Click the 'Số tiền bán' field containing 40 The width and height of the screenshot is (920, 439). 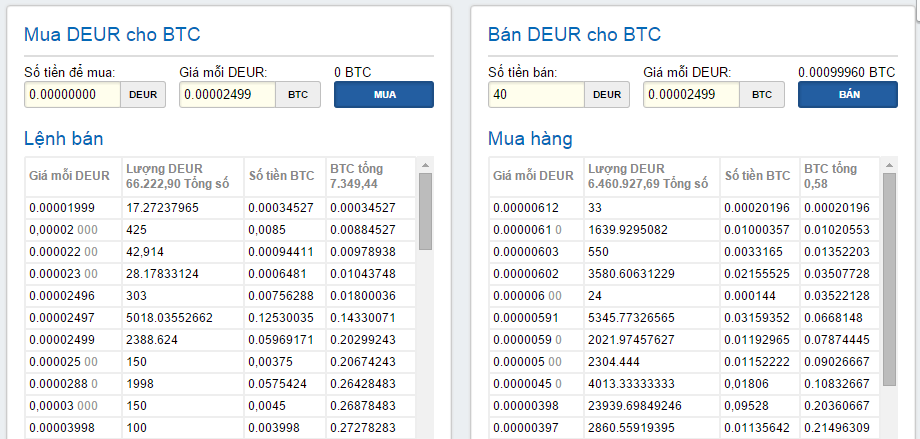click(535, 94)
